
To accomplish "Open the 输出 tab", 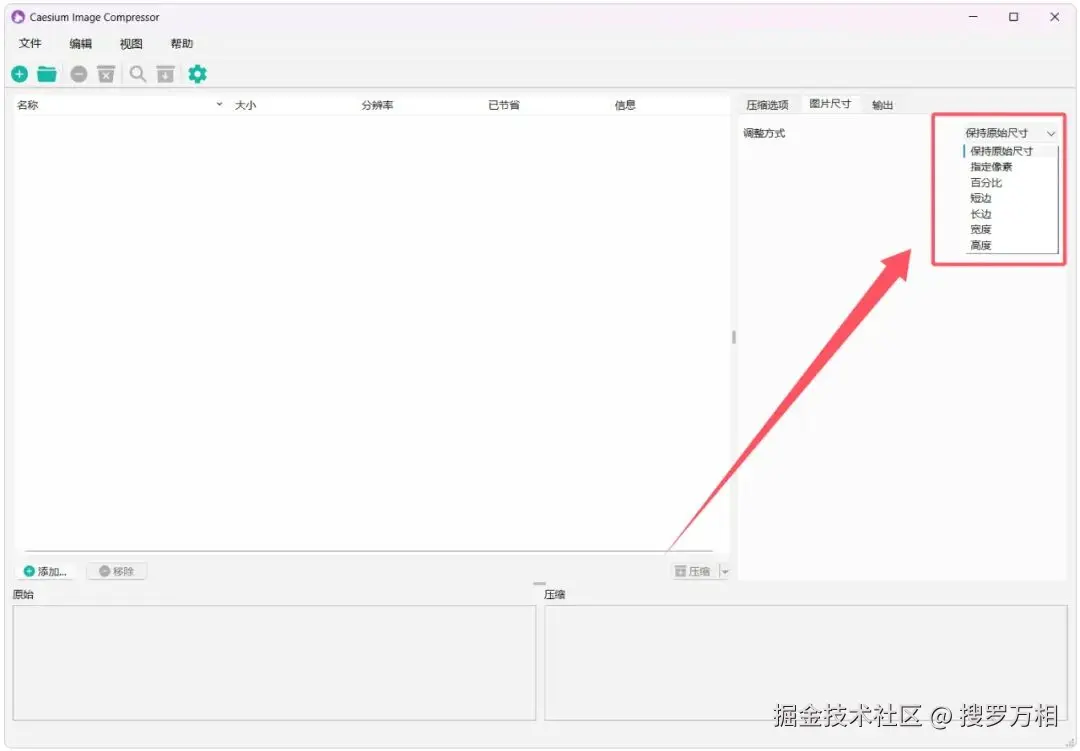I will point(881,103).
